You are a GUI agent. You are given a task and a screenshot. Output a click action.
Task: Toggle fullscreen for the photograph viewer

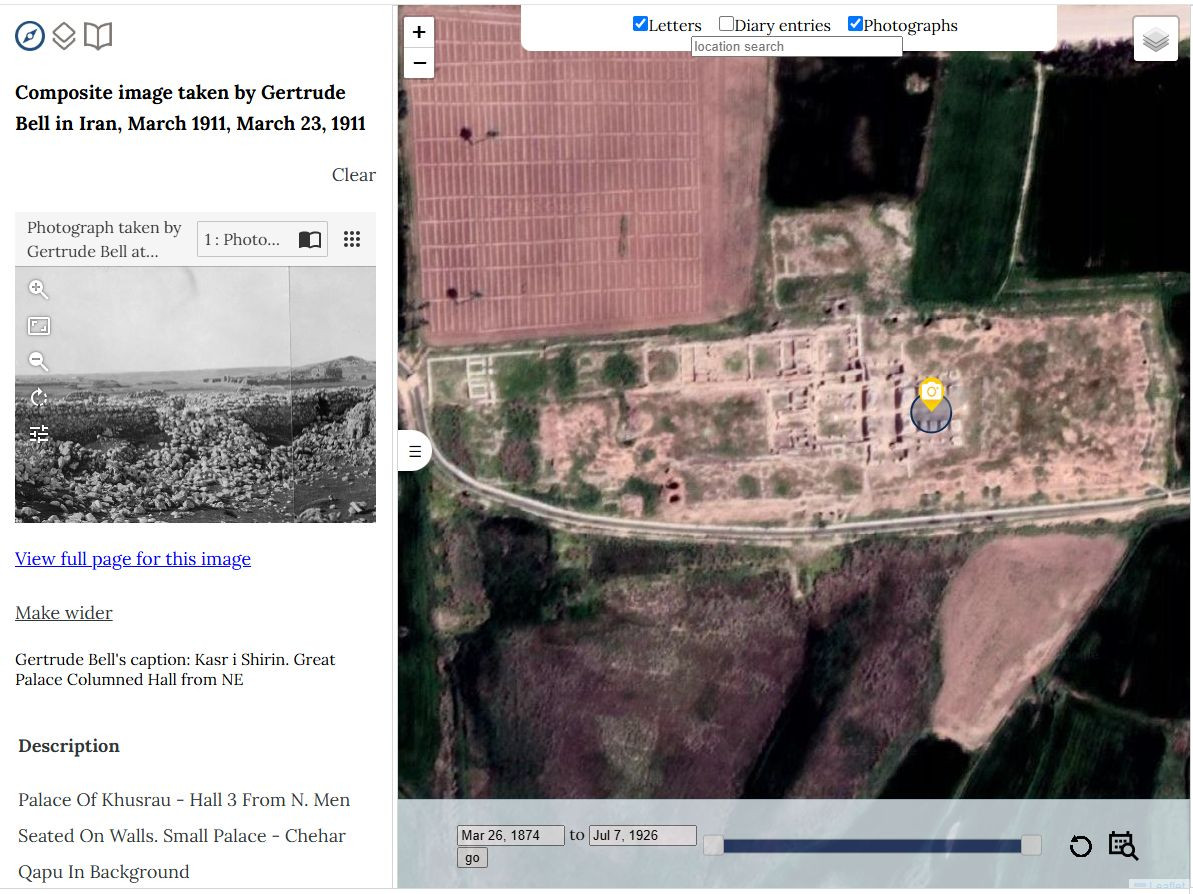[39, 326]
